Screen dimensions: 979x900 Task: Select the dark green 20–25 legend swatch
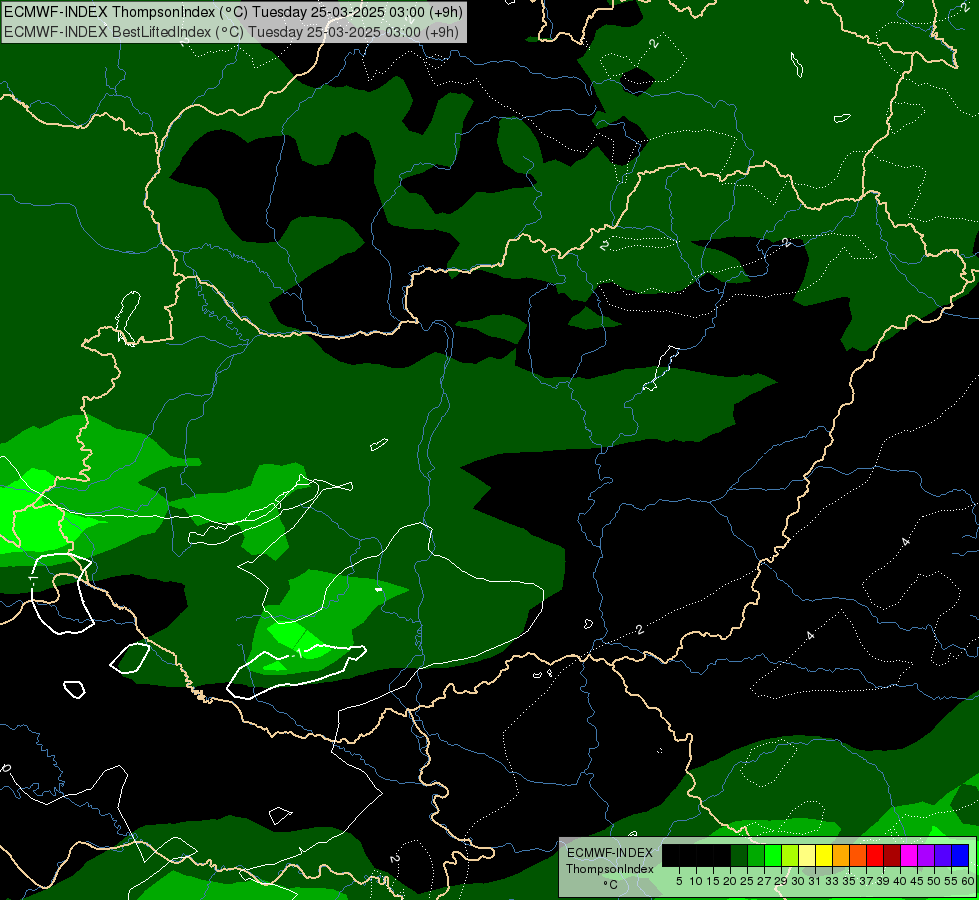click(x=739, y=855)
